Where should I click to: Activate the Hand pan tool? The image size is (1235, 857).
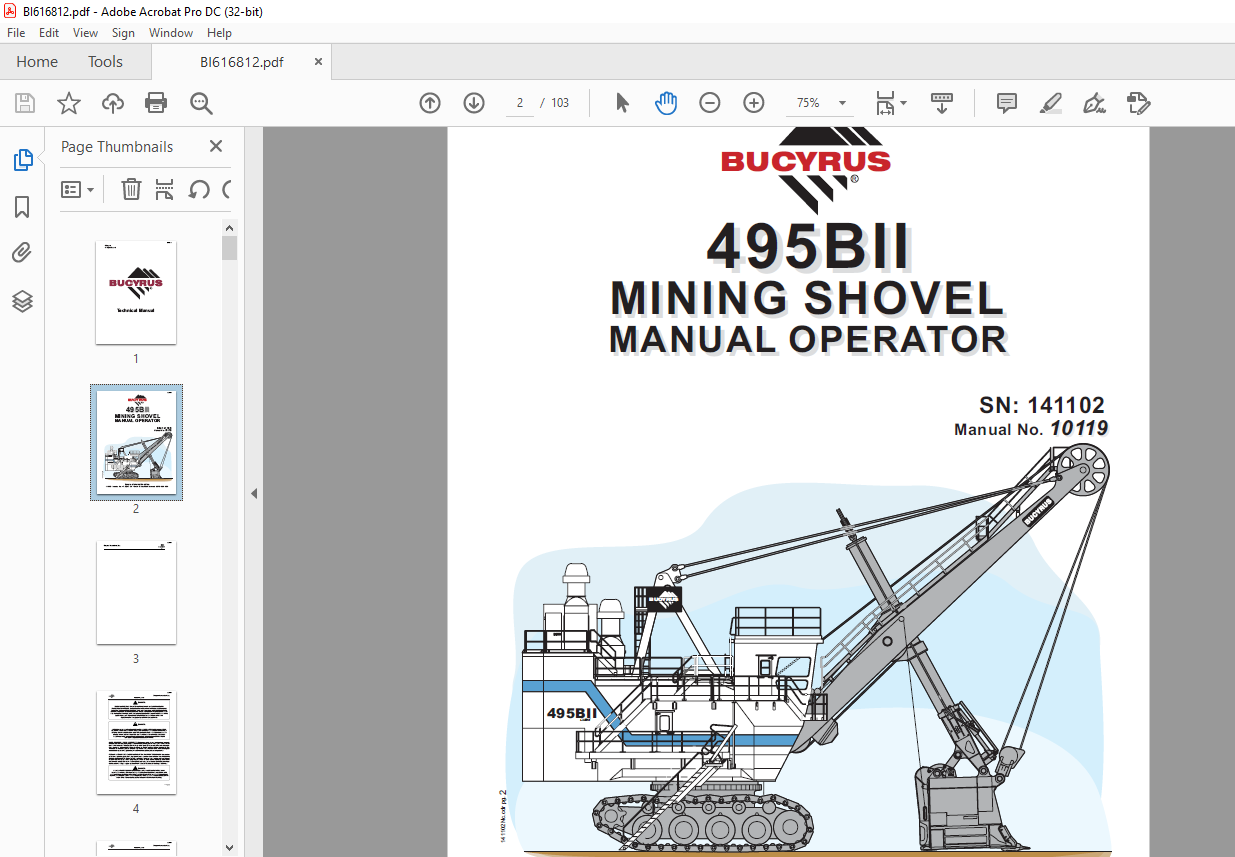tap(666, 103)
